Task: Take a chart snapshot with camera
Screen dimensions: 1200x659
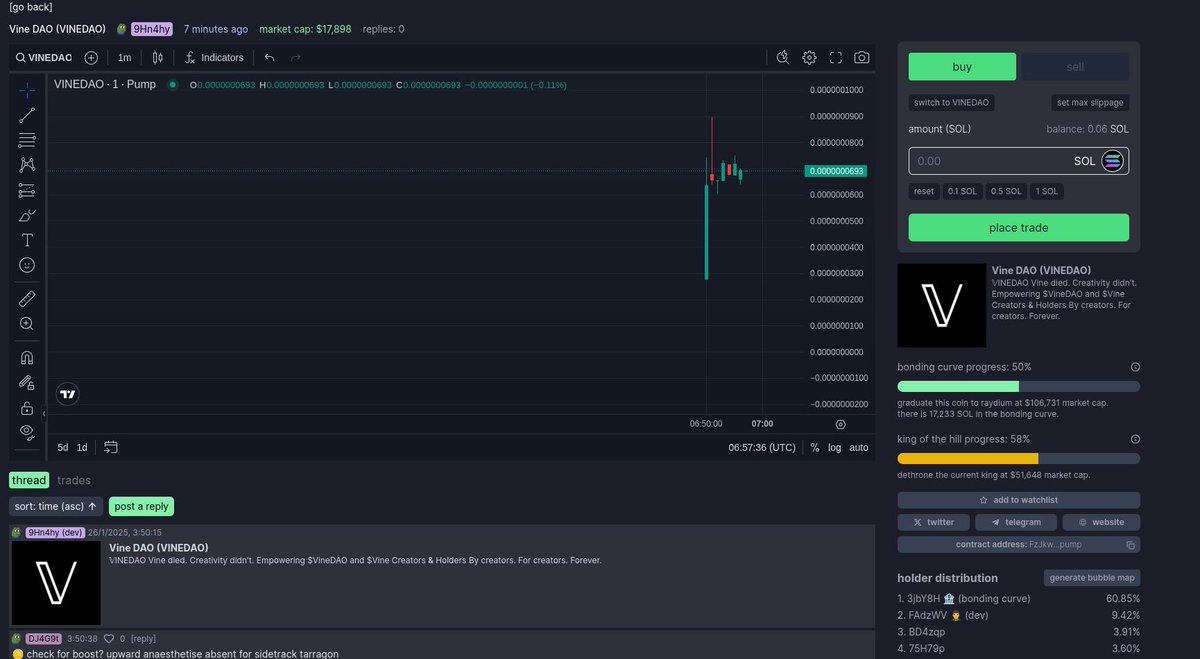Action: point(861,58)
